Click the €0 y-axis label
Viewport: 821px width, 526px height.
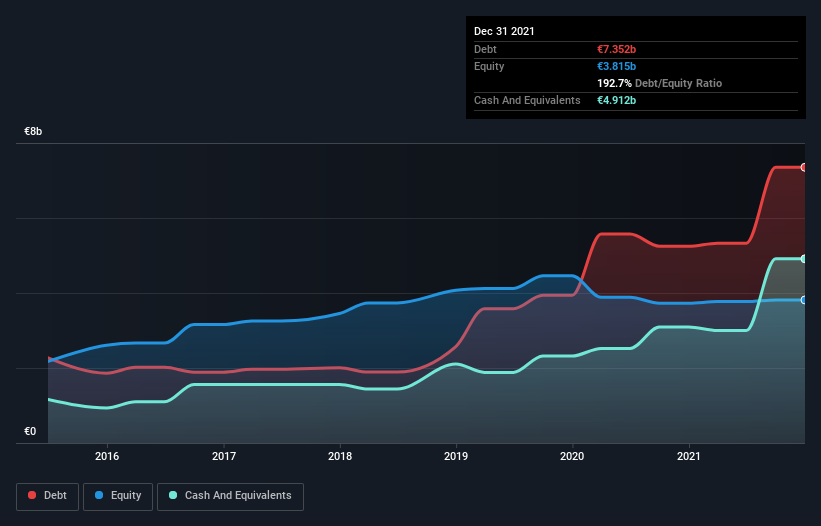tap(30, 431)
